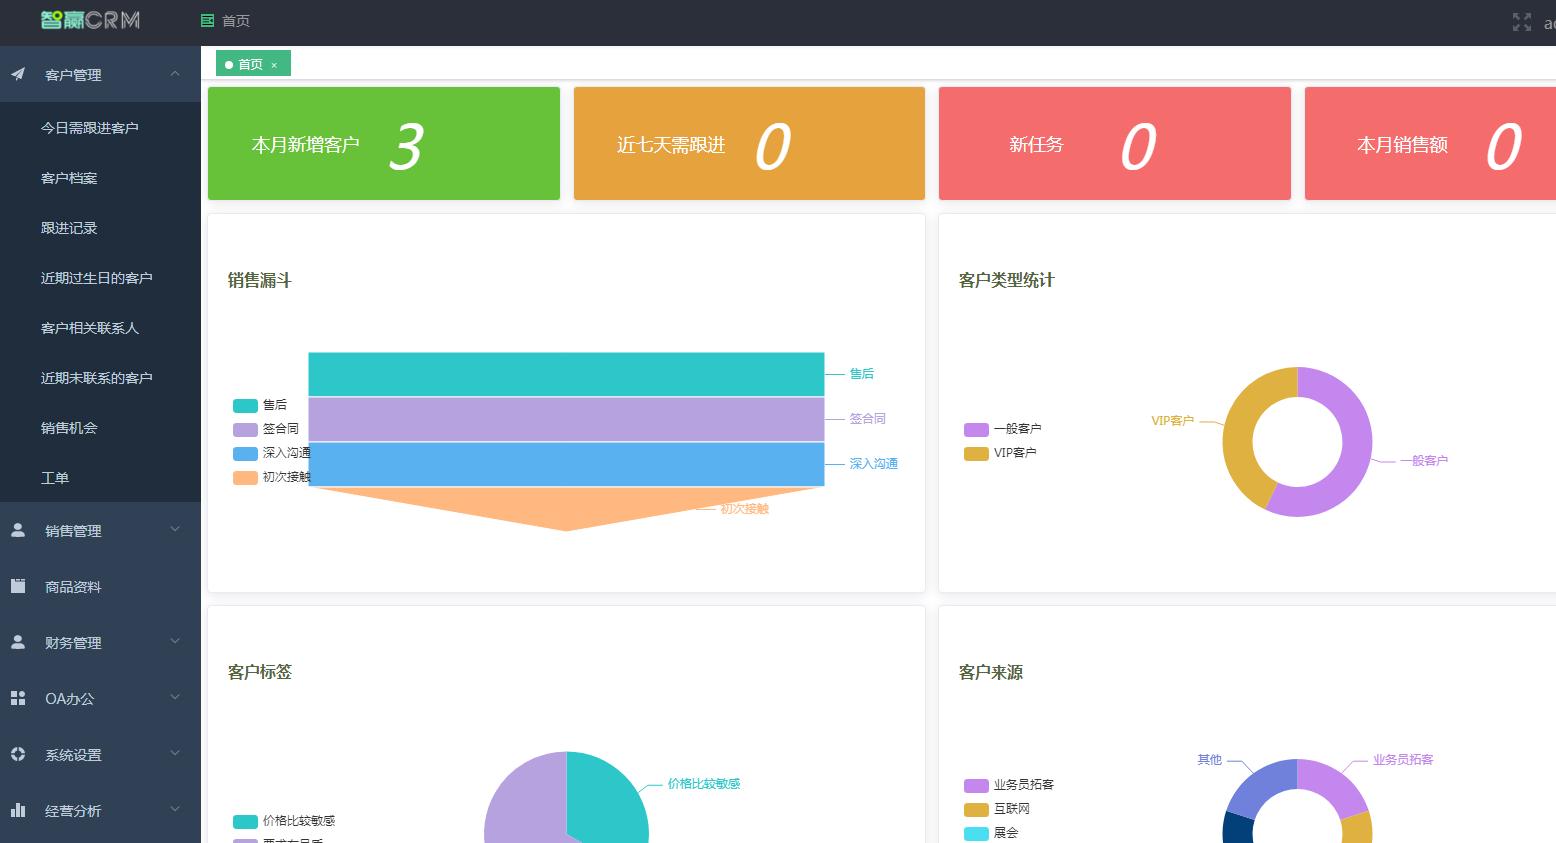Toggle 签合同 legend in sales funnel
Image resolution: width=1556 pixels, height=843 pixels.
click(x=266, y=429)
